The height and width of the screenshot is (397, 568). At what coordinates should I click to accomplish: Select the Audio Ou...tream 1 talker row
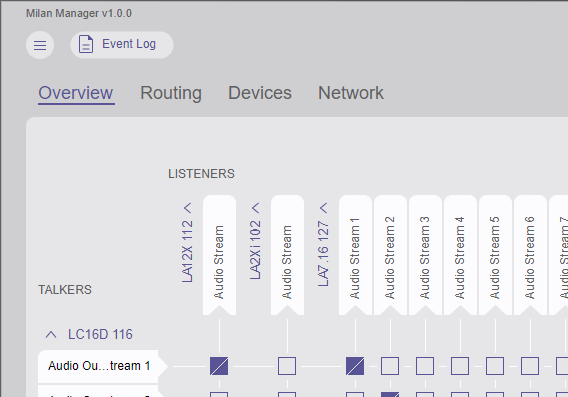pyautogui.click(x=102, y=366)
